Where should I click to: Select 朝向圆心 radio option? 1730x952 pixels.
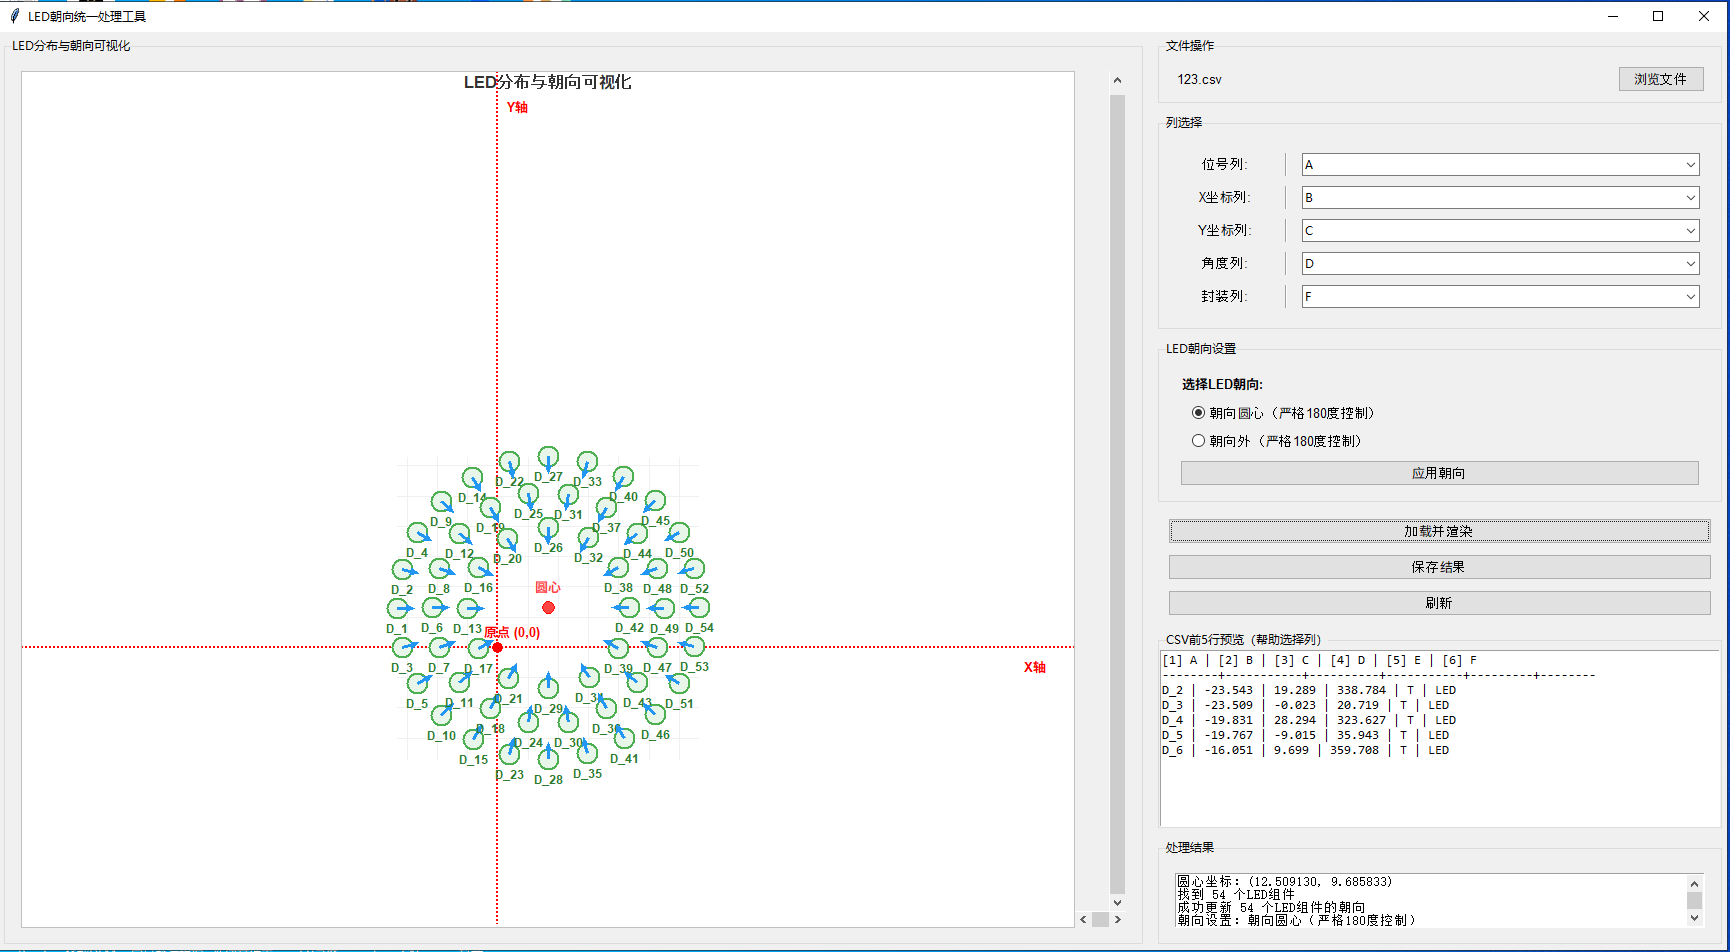click(1198, 412)
